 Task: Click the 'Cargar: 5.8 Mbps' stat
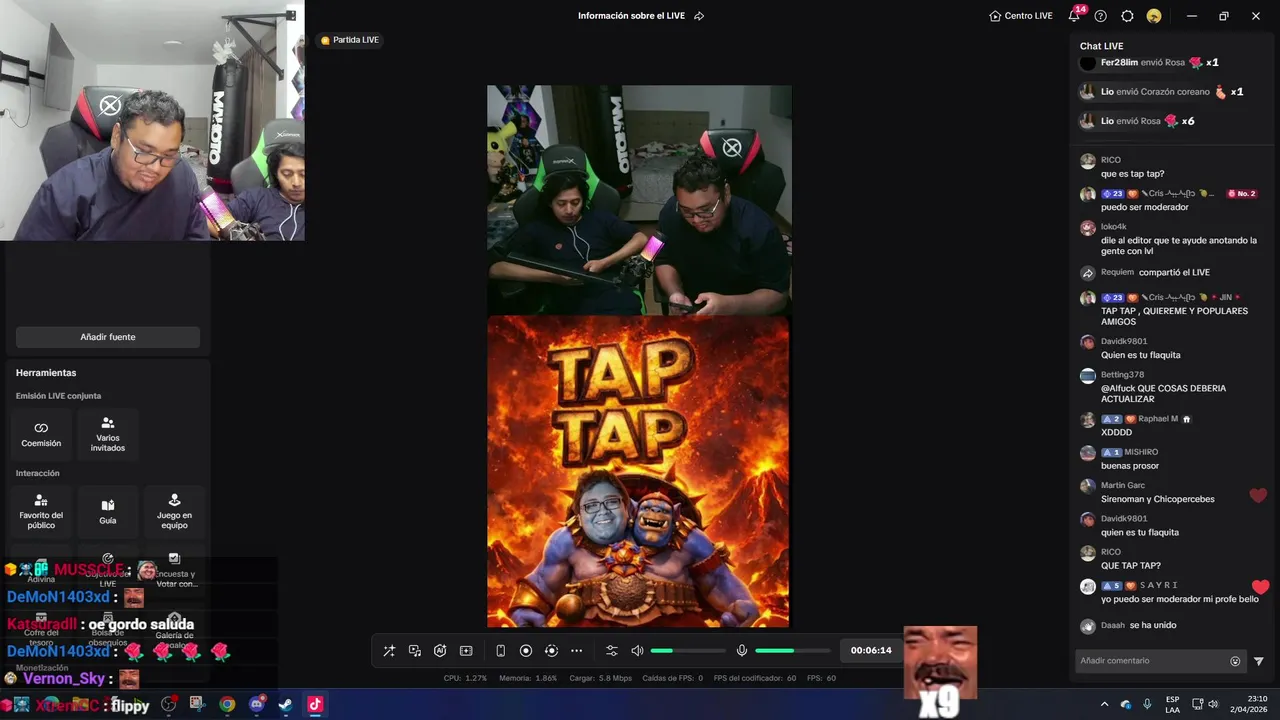coord(601,678)
